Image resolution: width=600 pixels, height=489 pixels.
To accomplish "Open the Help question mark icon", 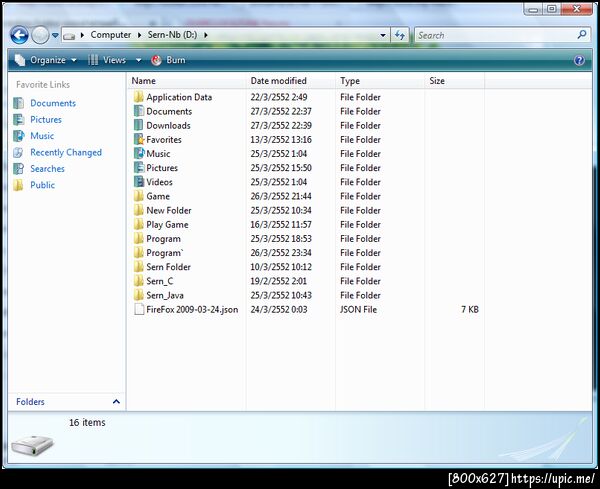I will (x=579, y=60).
